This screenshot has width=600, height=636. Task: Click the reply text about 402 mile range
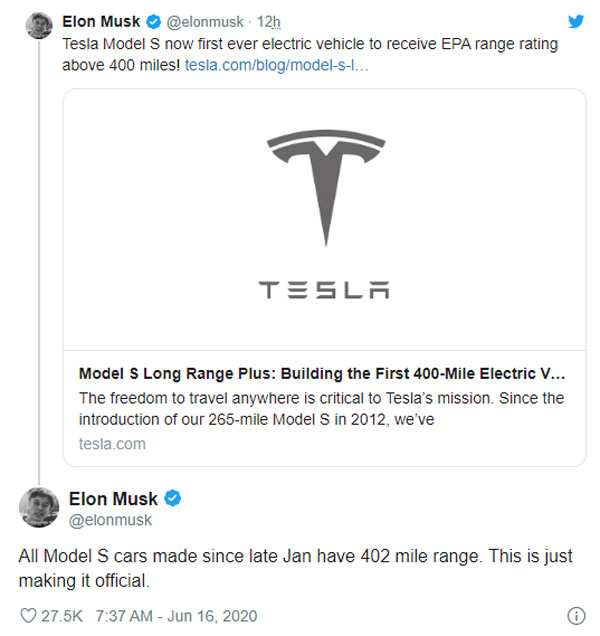(295, 568)
